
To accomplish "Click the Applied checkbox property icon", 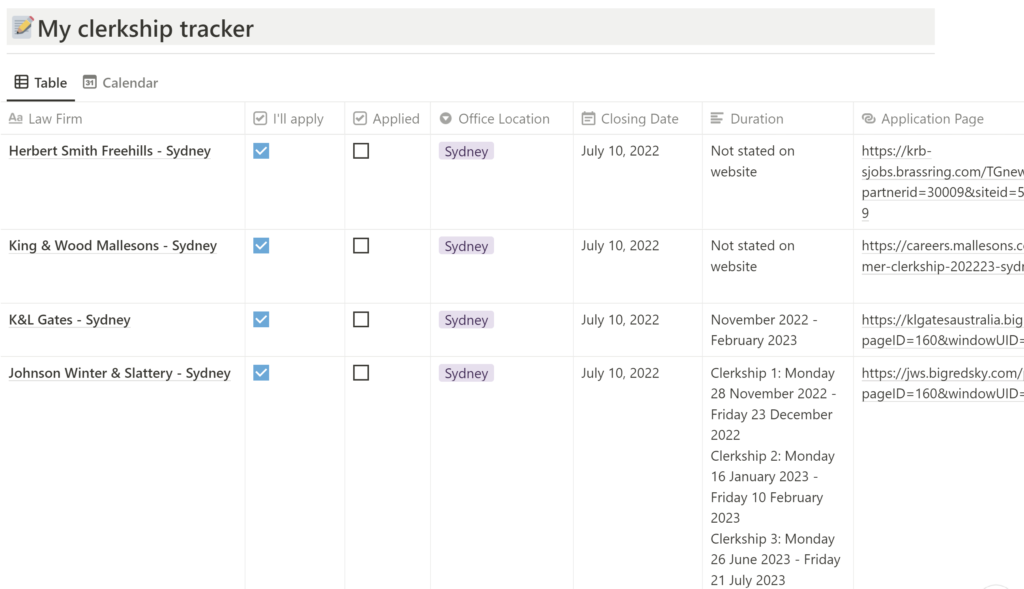I will tap(360, 118).
